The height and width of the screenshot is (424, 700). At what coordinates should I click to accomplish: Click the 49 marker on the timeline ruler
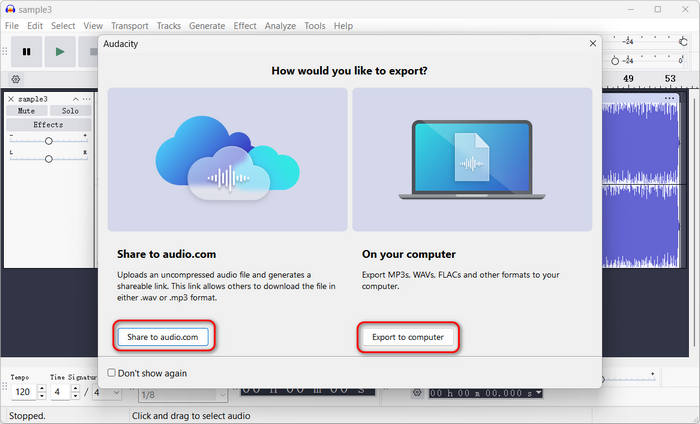click(628, 79)
